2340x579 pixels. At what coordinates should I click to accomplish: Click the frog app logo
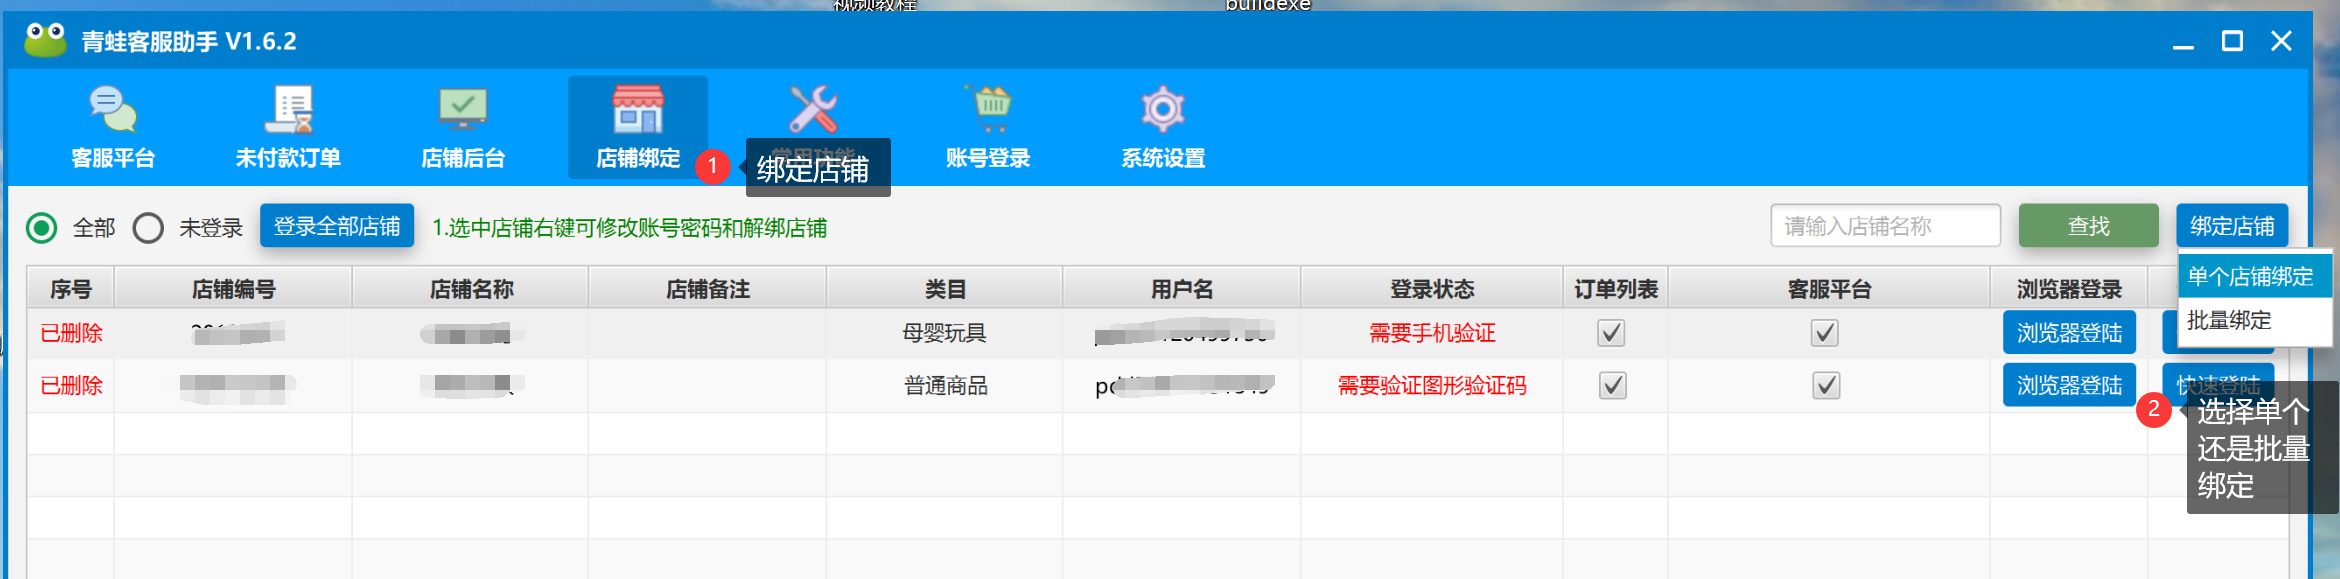(x=45, y=40)
